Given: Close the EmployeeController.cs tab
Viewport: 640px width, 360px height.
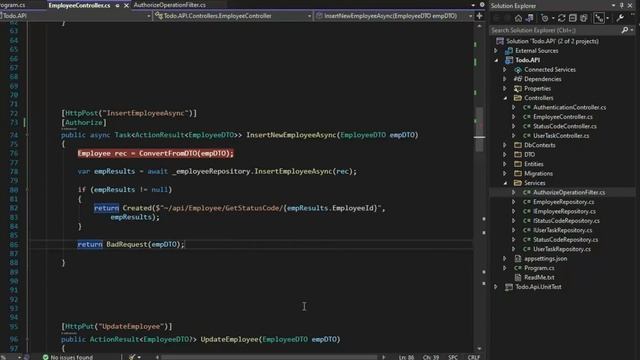Looking at the screenshot, I should pyautogui.click(x=126, y=6).
